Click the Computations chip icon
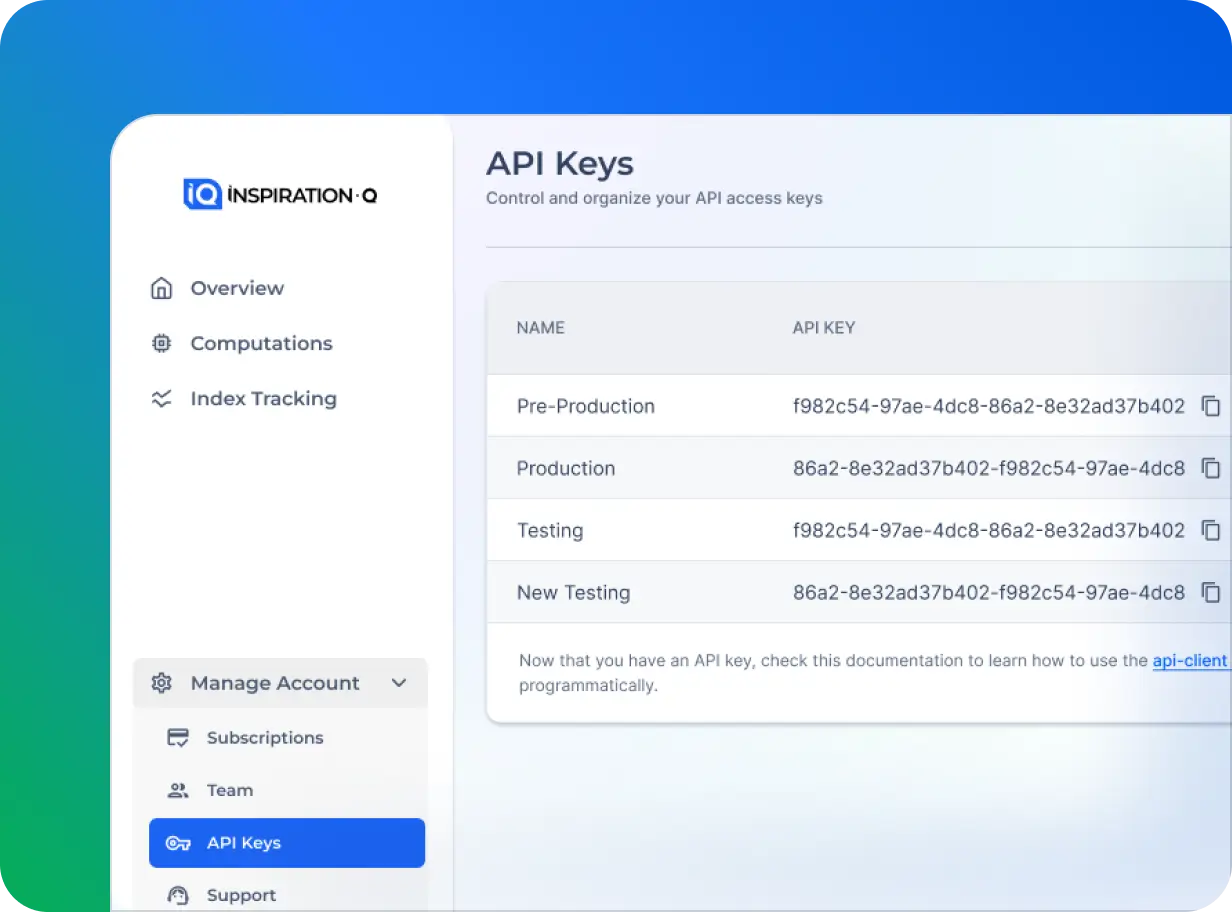The height and width of the screenshot is (912, 1232). 161,344
